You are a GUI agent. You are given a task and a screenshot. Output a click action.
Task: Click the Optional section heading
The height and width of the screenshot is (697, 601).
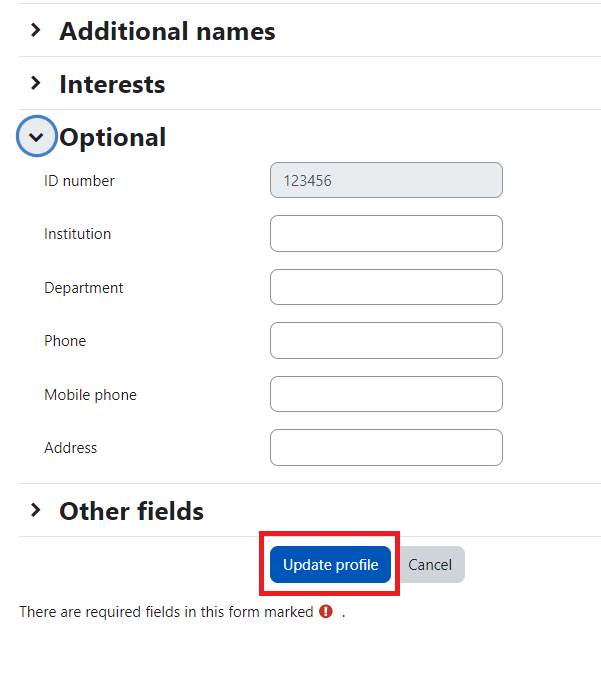[x=113, y=137]
